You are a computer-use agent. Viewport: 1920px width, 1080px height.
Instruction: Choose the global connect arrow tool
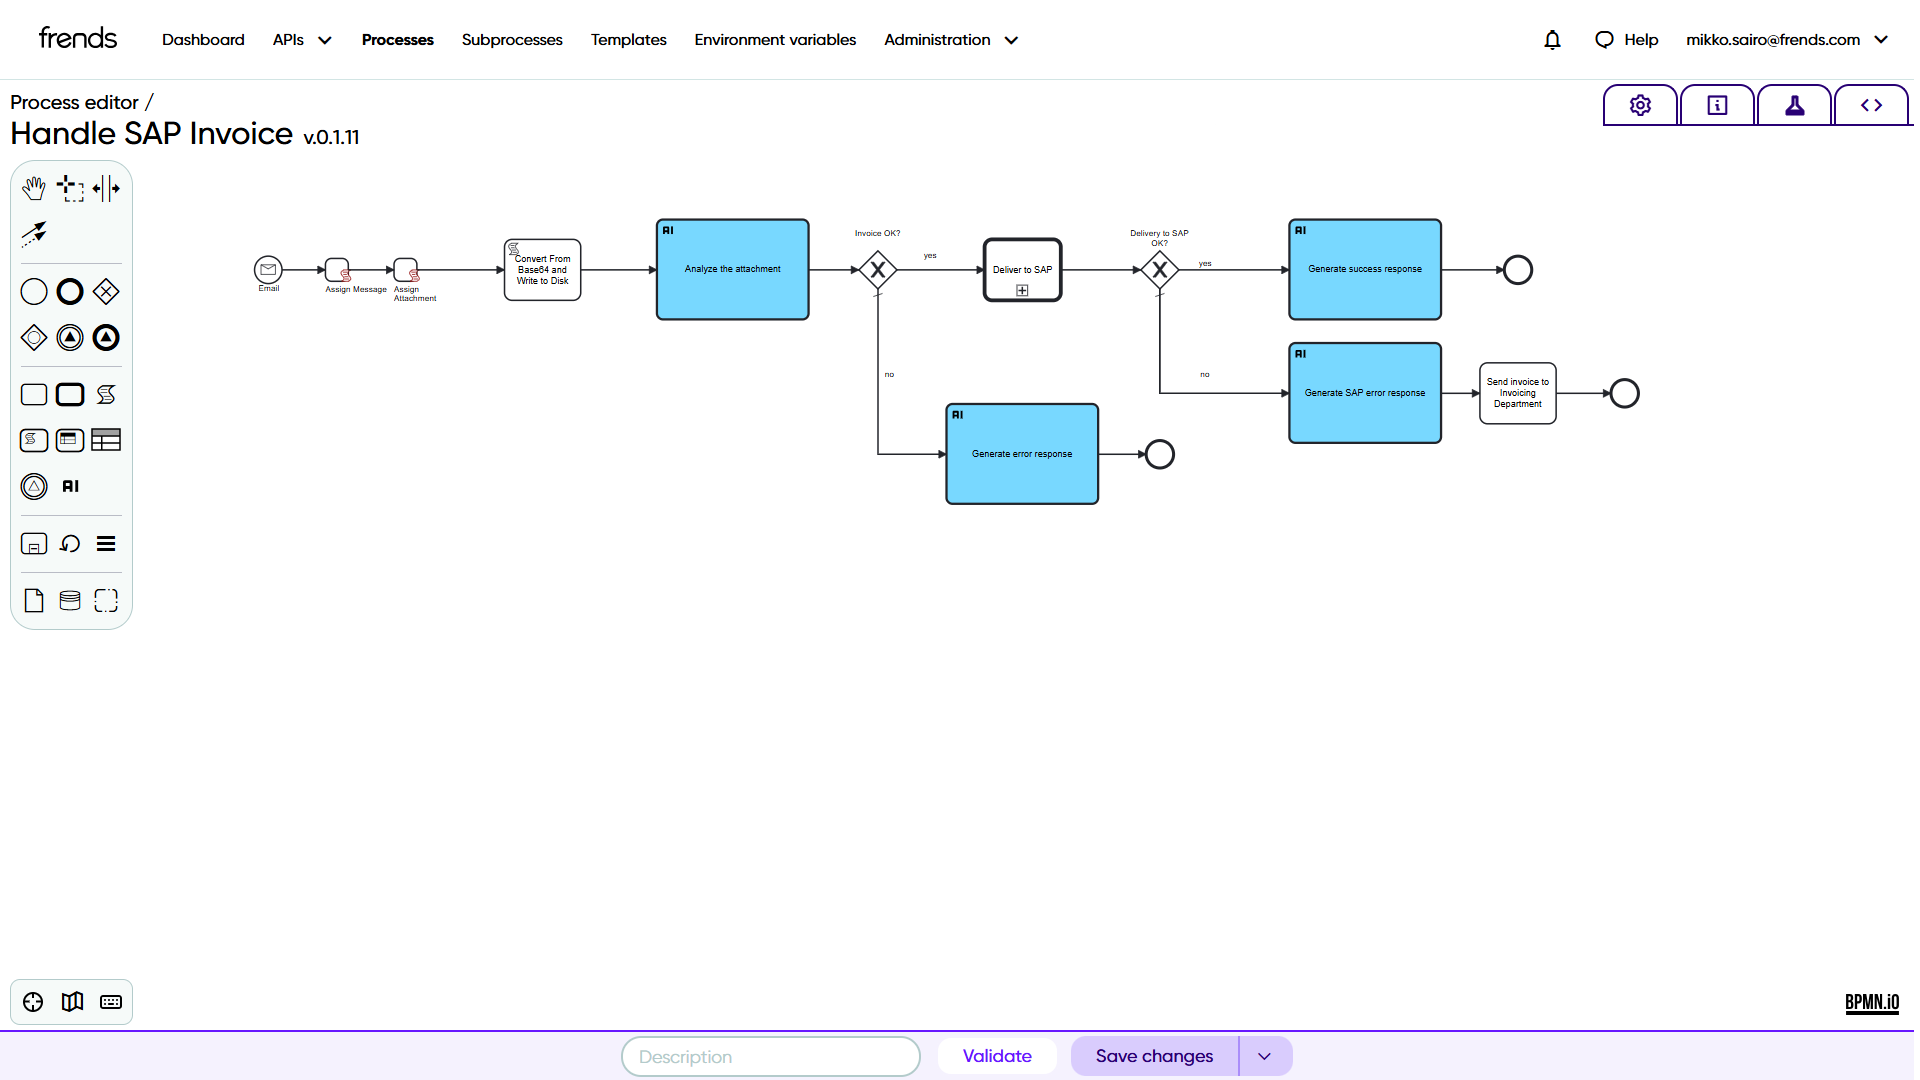[x=34, y=234]
